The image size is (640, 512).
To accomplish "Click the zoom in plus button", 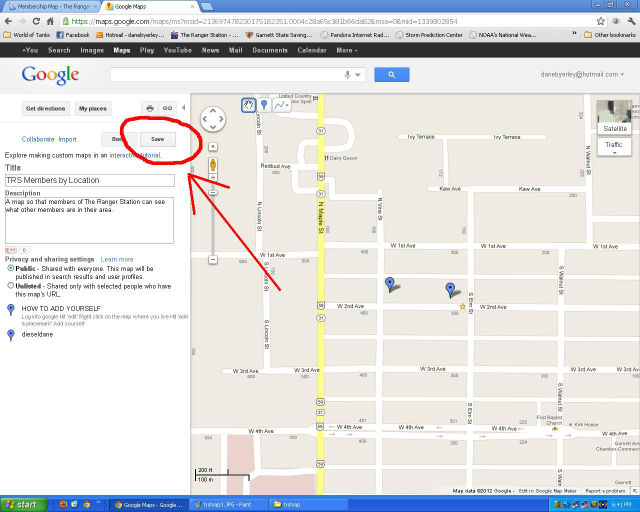I will pos(213,178).
